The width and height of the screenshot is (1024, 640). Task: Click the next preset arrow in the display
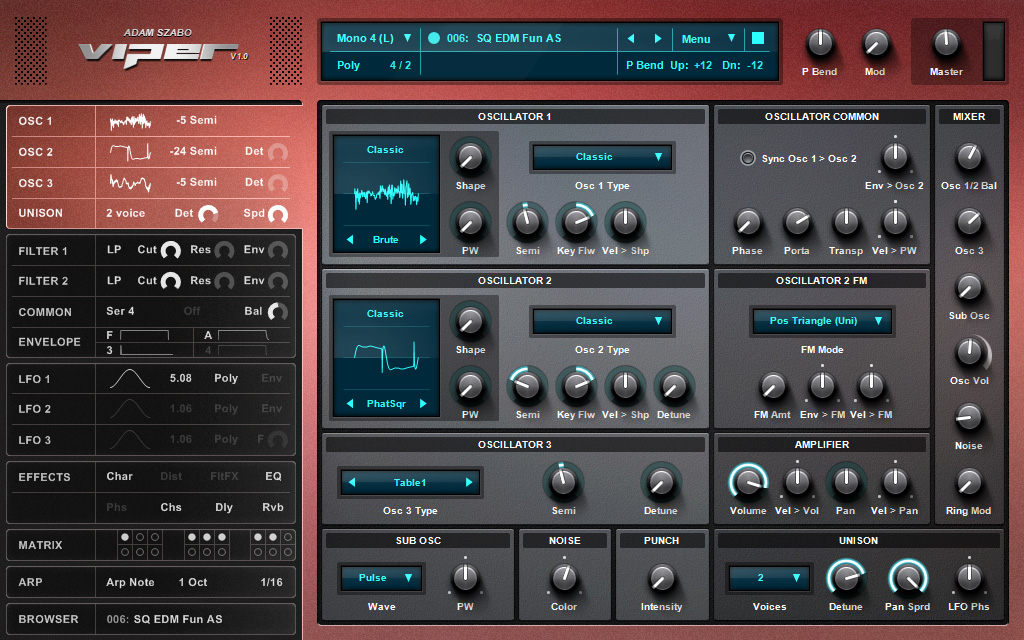click(657, 39)
